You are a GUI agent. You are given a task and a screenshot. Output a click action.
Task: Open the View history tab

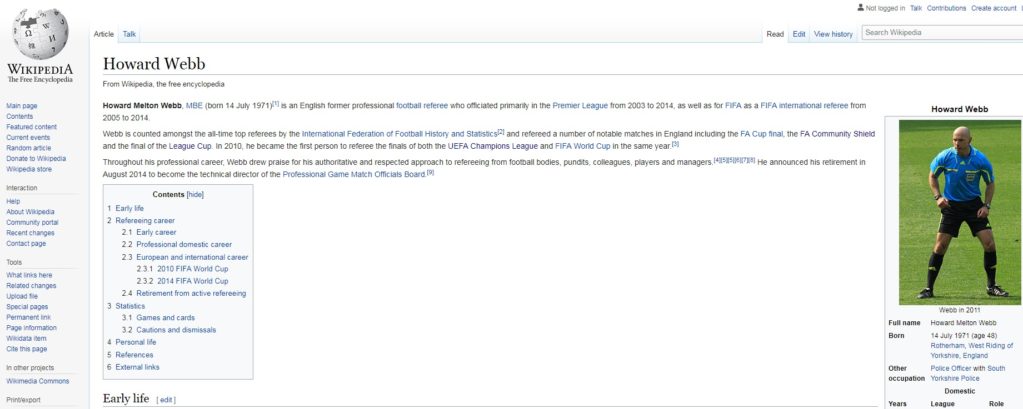coord(833,34)
